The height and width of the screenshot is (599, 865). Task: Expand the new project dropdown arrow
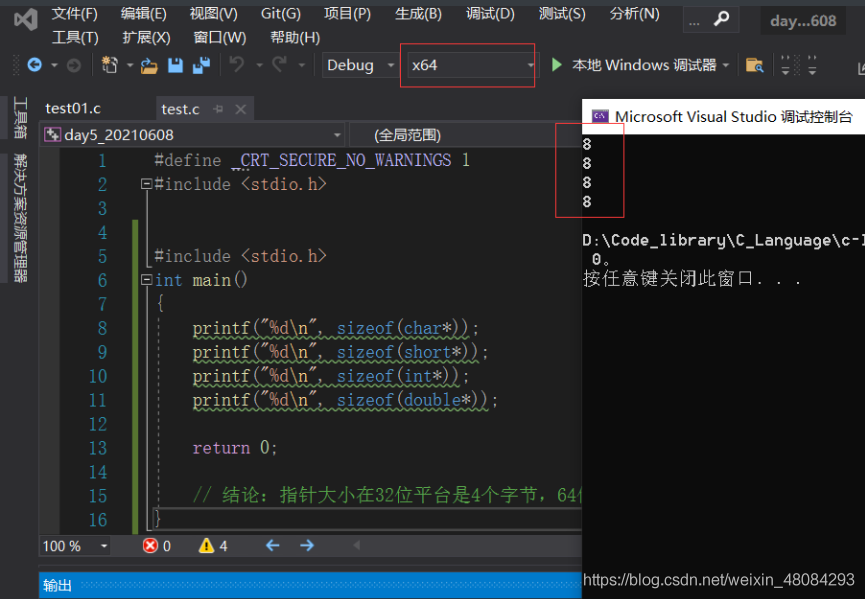(x=130, y=65)
